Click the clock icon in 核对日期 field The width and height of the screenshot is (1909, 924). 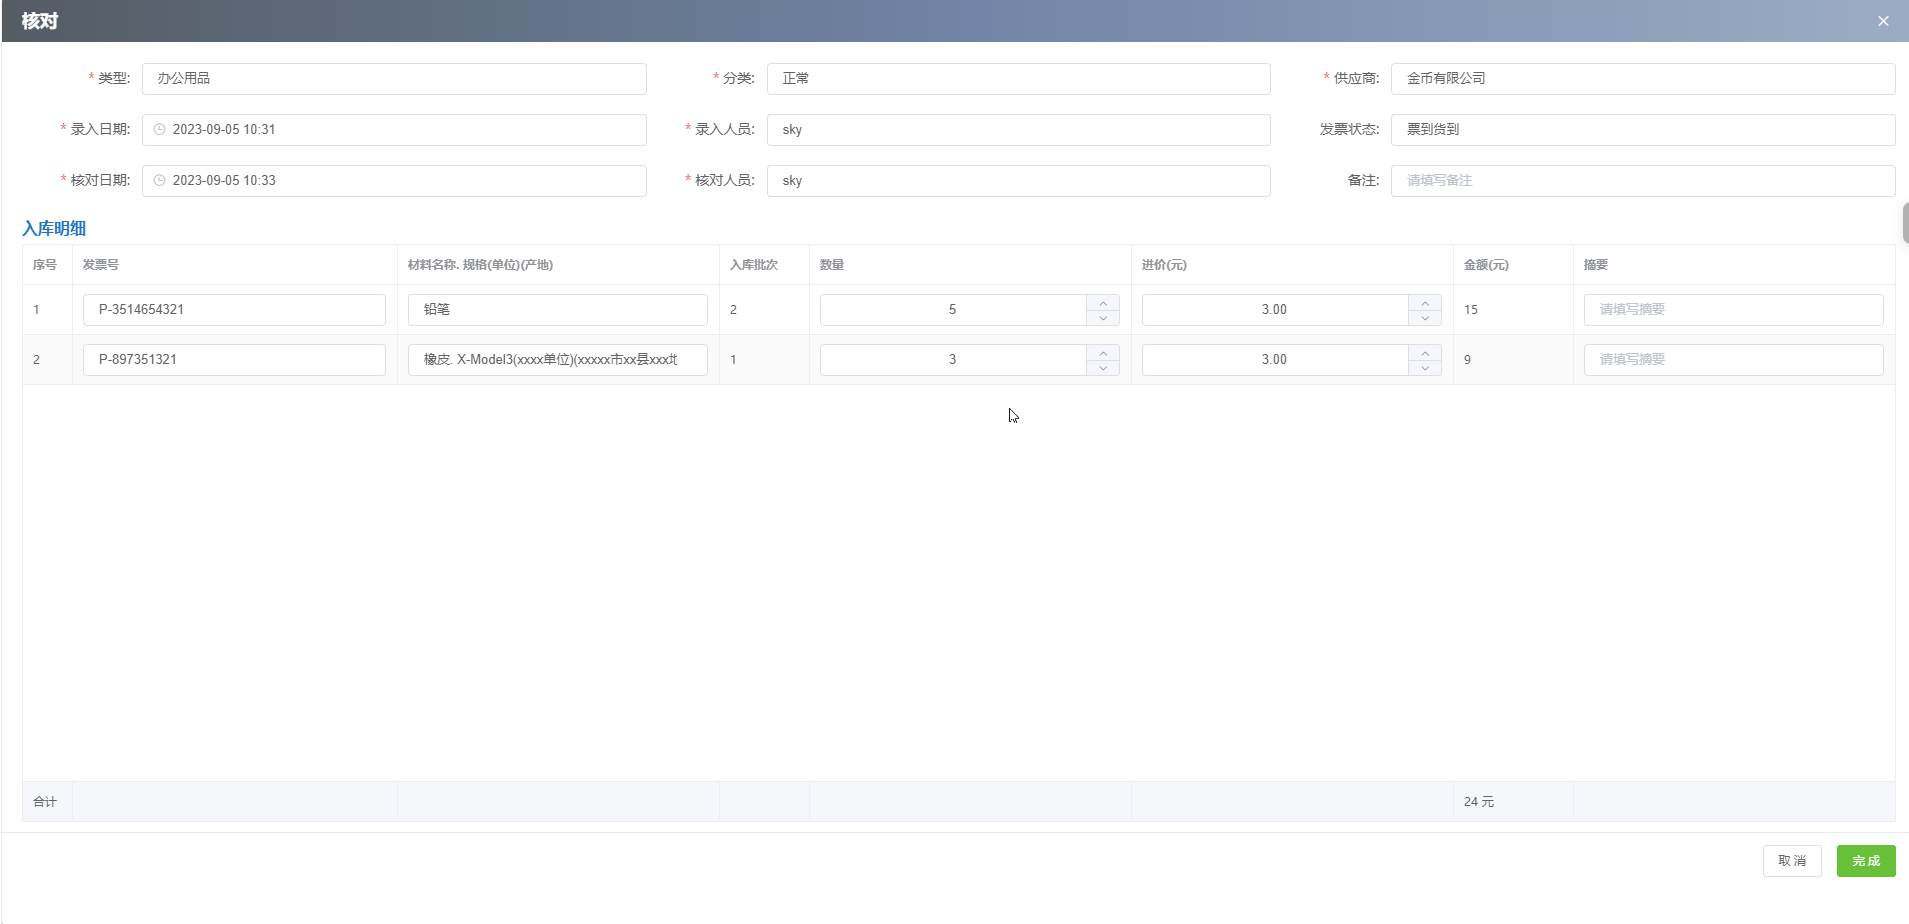(159, 180)
